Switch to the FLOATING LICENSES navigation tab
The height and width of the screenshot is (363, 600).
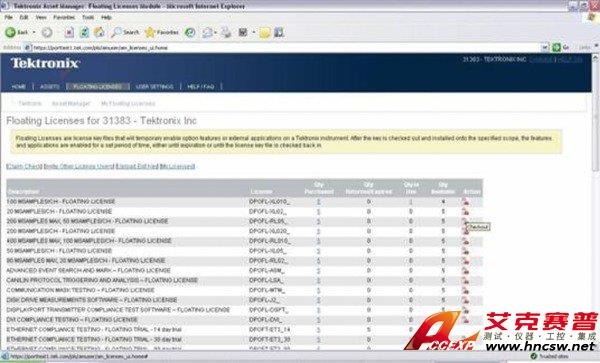(98, 87)
